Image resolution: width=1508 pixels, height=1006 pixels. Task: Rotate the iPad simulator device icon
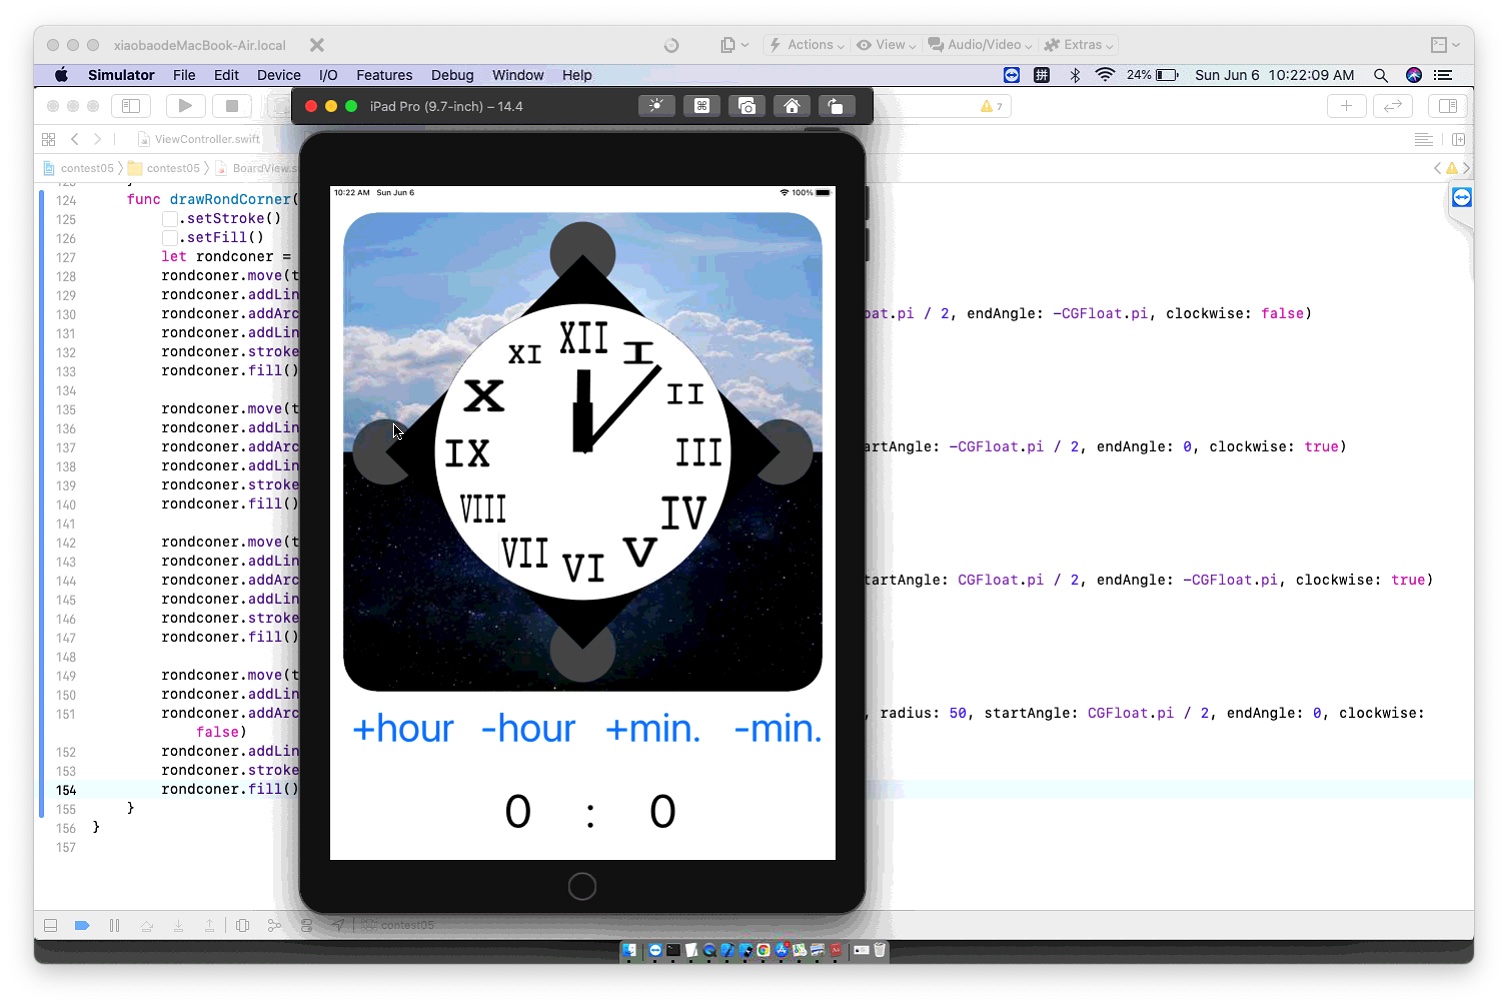click(836, 106)
